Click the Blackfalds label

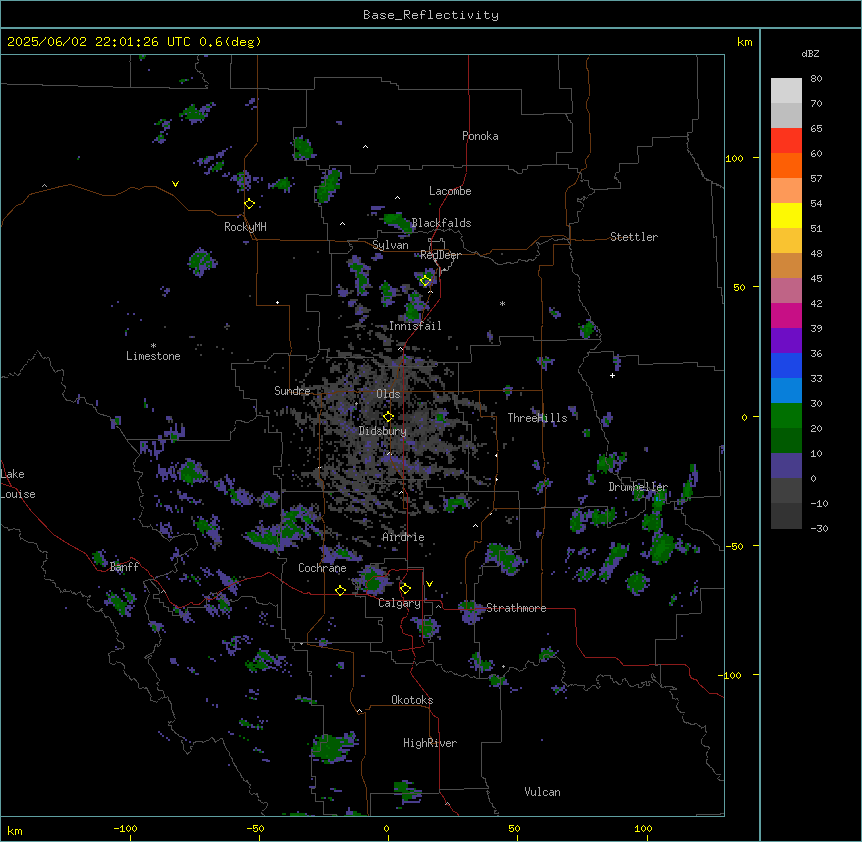pos(441,223)
